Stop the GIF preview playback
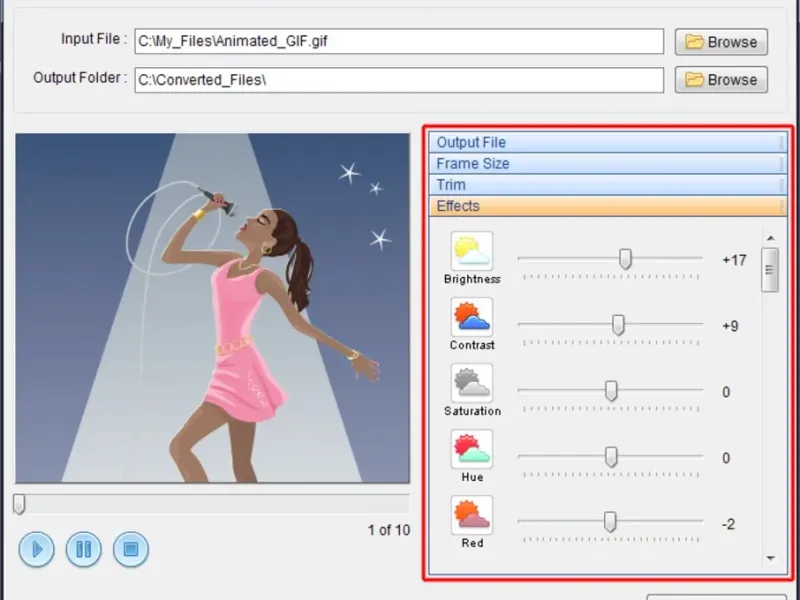The image size is (800, 600). click(x=131, y=549)
